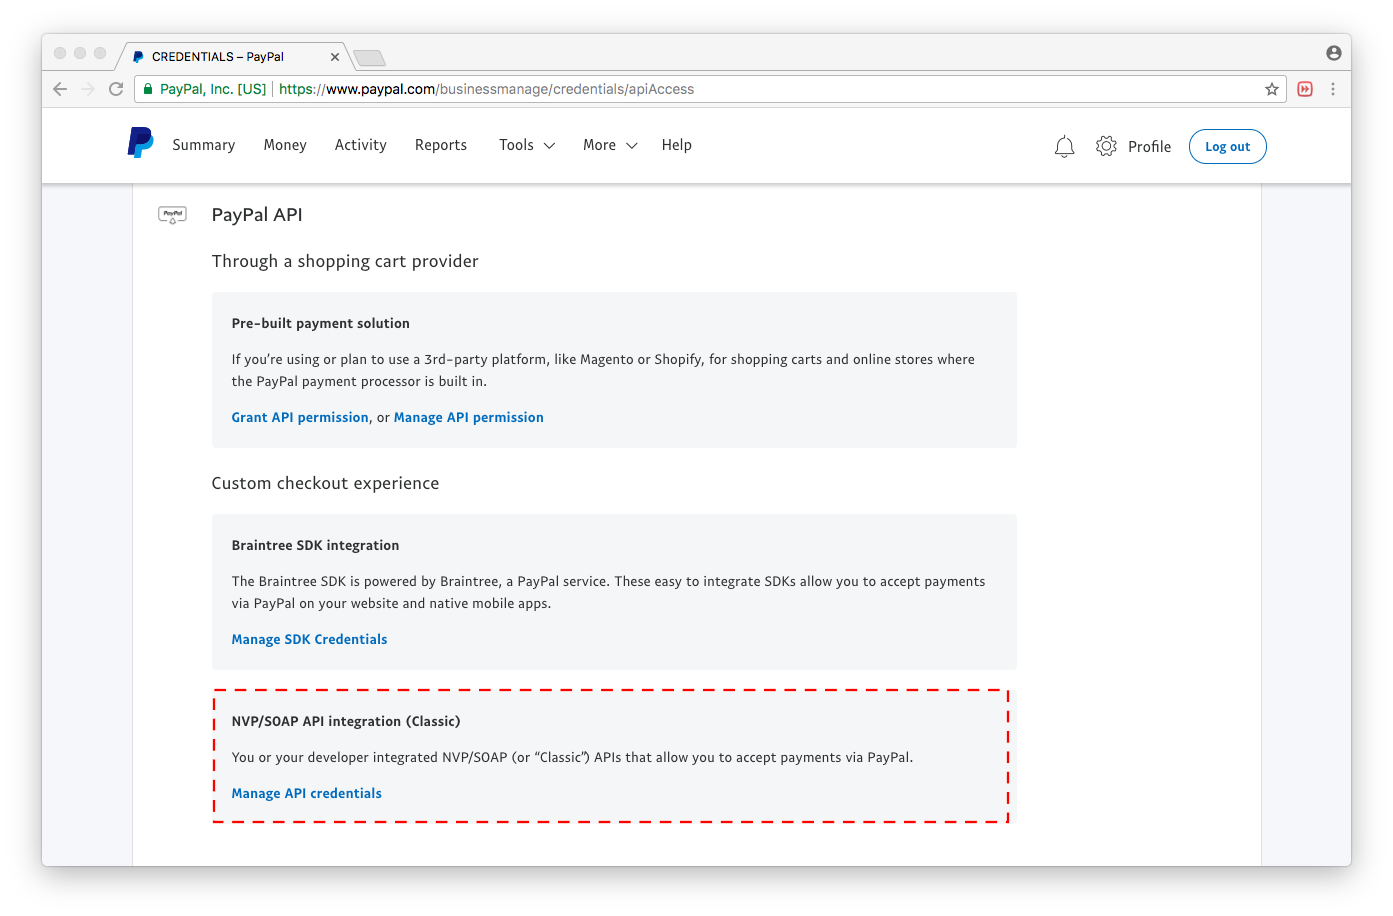Go to the Summary page
The height and width of the screenshot is (916, 1393).
[x=204, y=145]
